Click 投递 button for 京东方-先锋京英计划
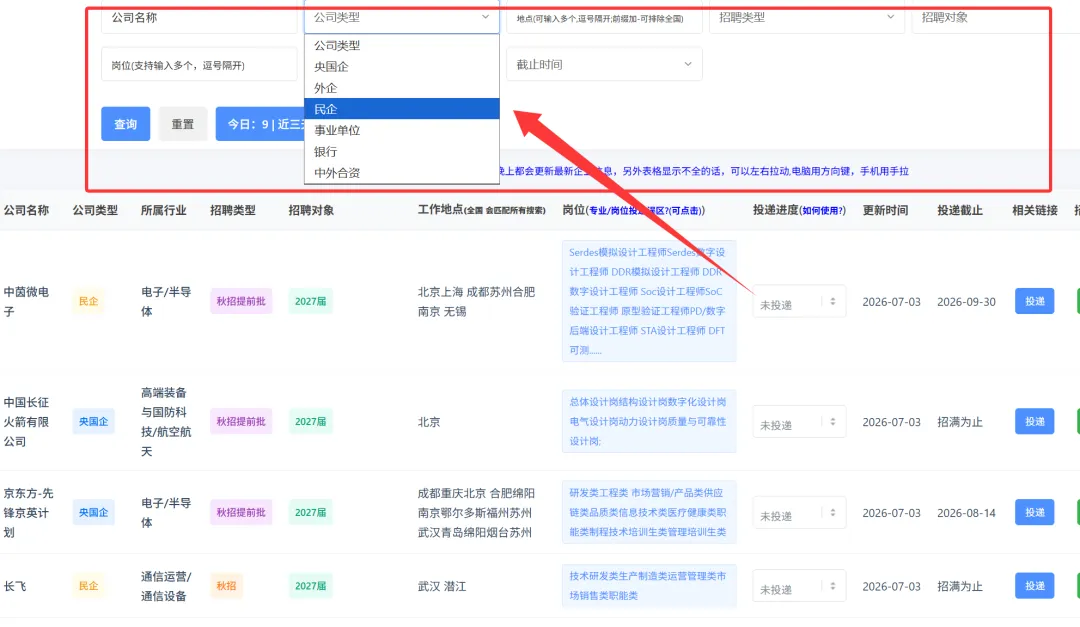 click(1035, 512)
